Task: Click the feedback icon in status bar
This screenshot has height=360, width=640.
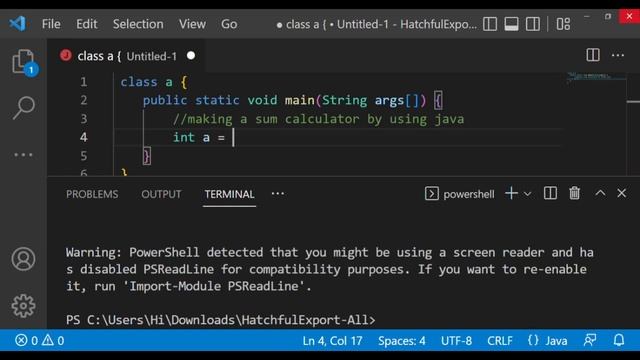Action: point(590,340)
